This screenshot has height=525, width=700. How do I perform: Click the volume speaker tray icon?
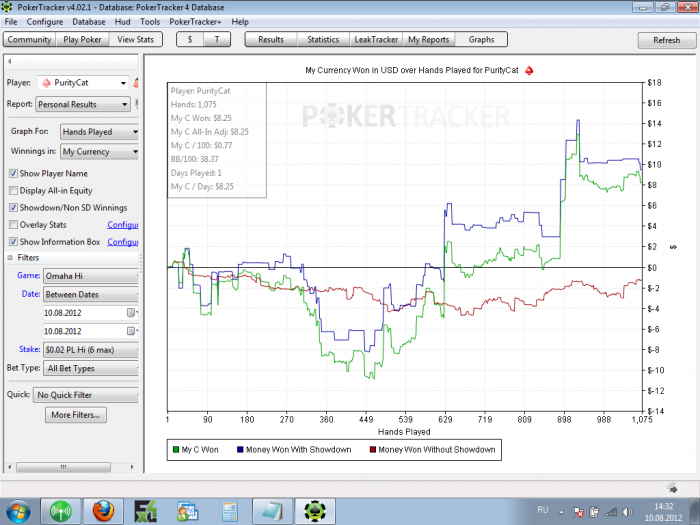[x=627, y=512]
